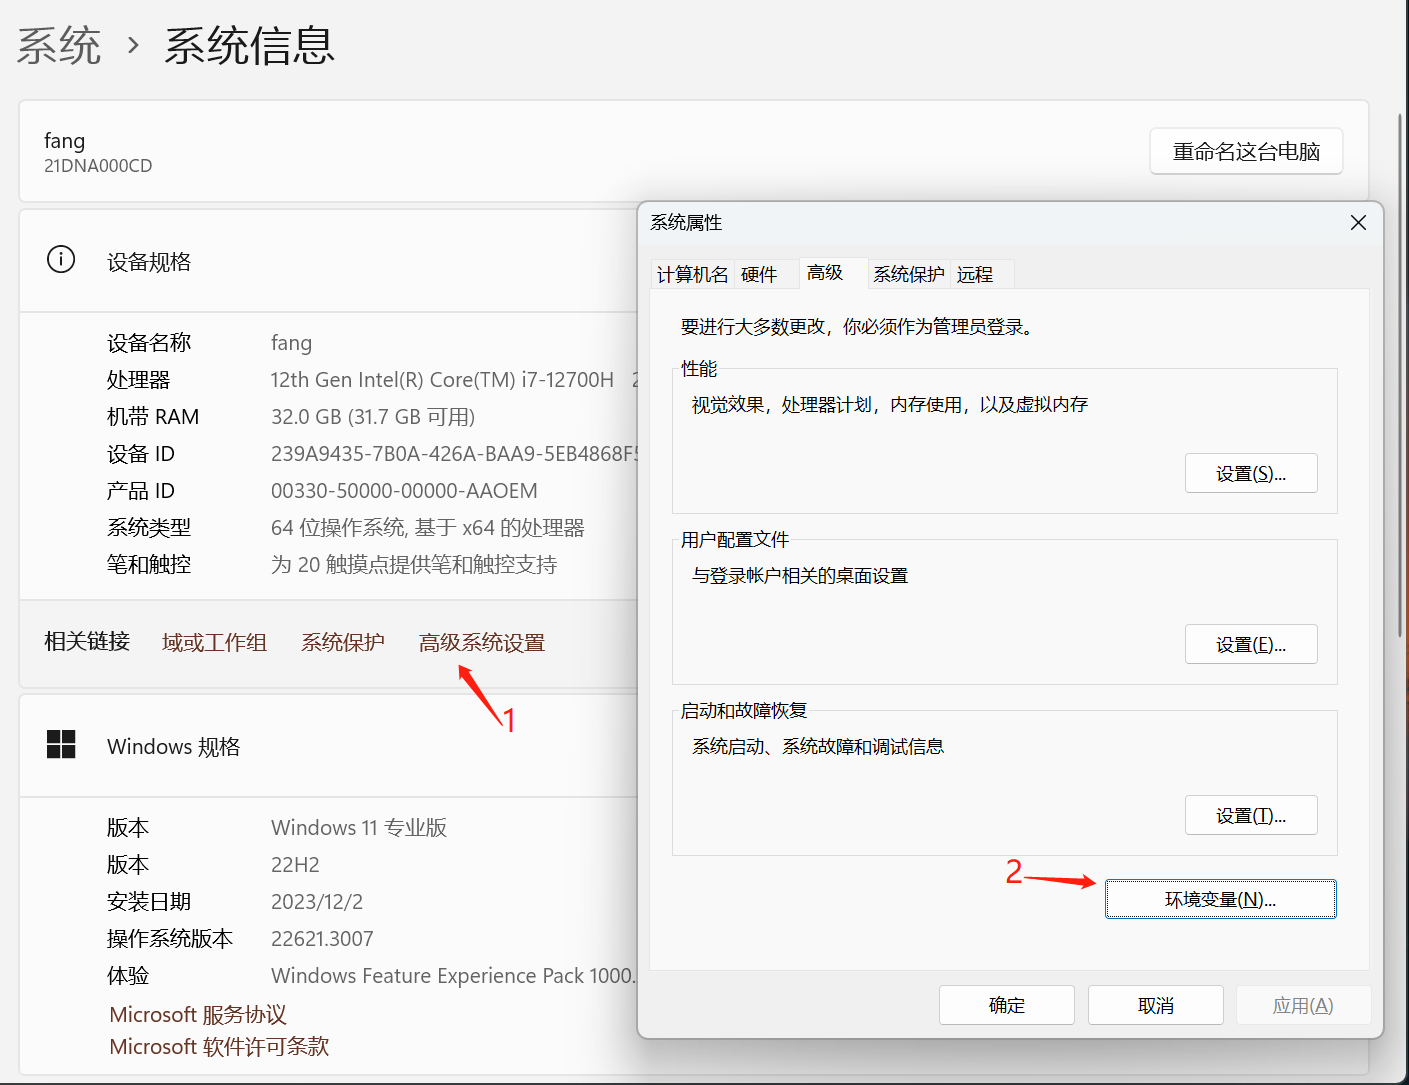Select 笔和触控 value text

[414, 564]
